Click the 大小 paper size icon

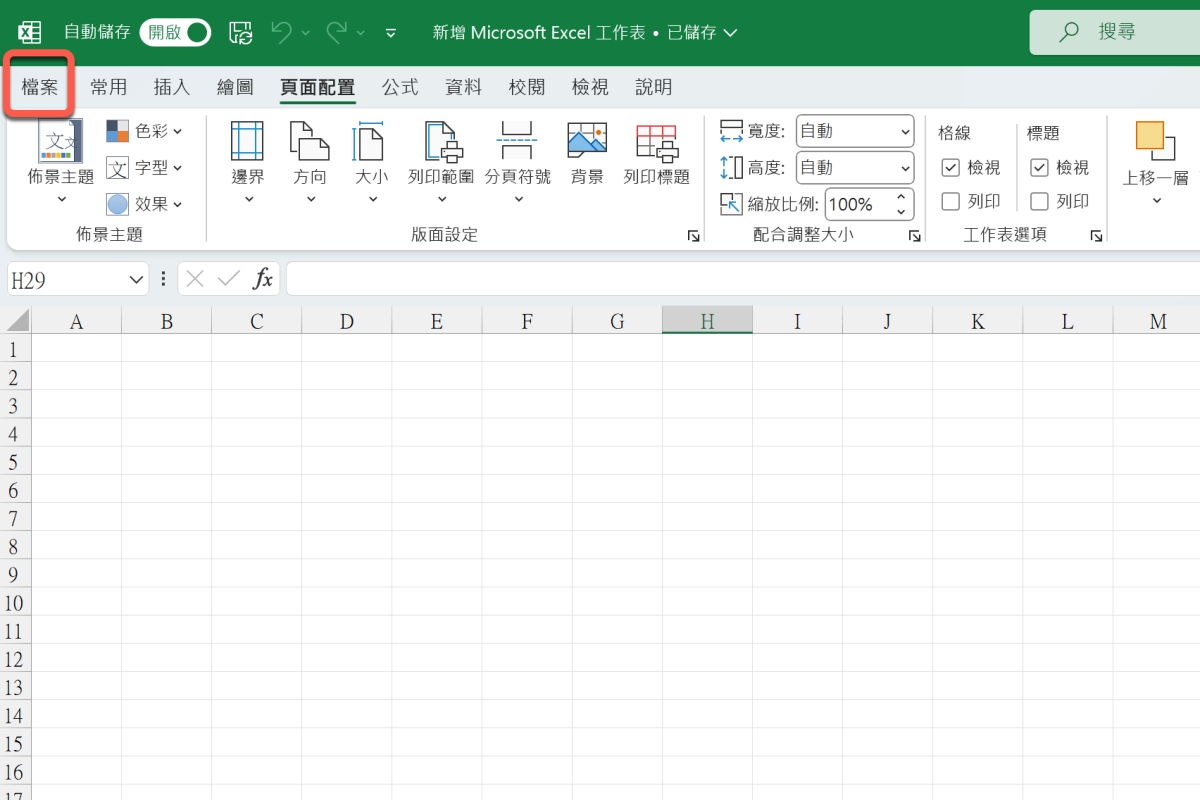[x=371, y=143]
